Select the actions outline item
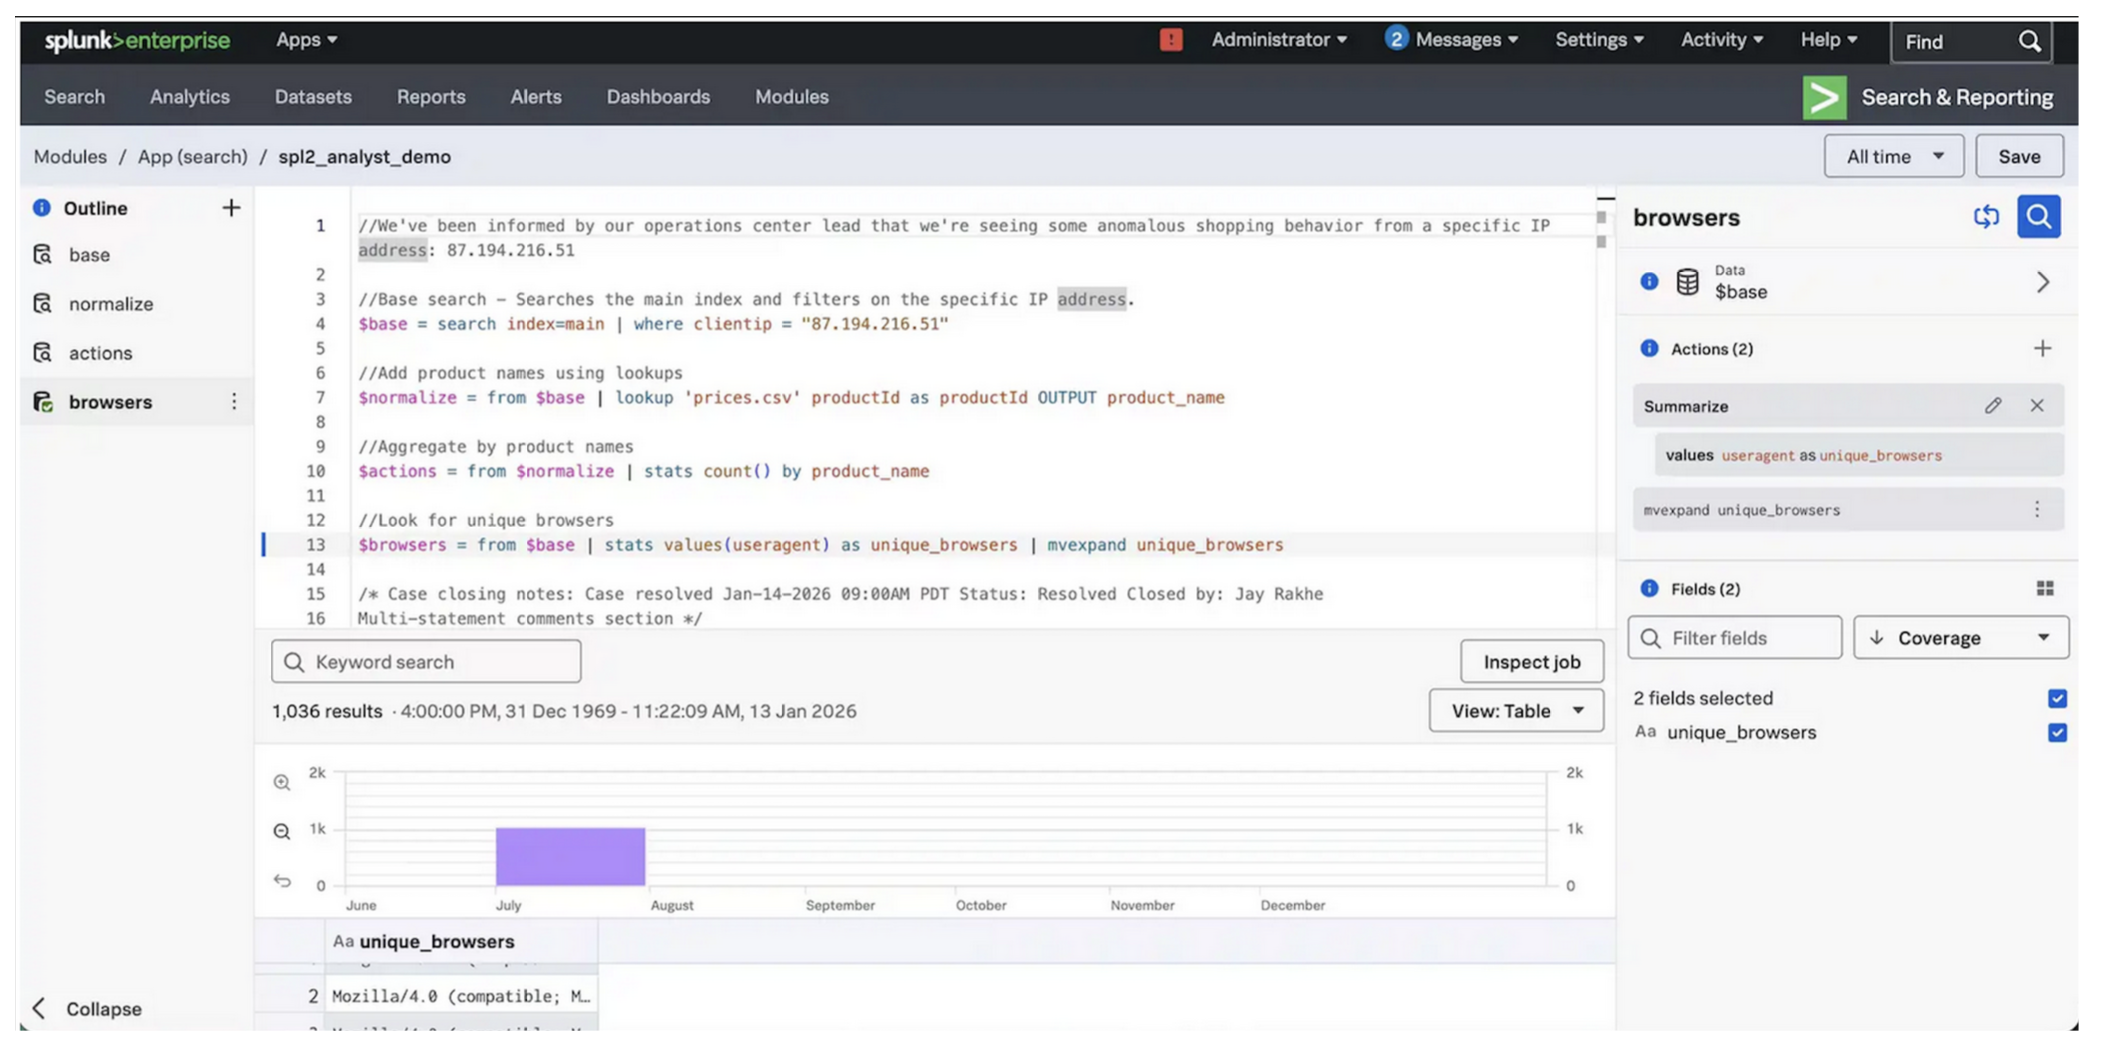The height and width of the screenshot is (1060, 2108). tap(136, 352)
